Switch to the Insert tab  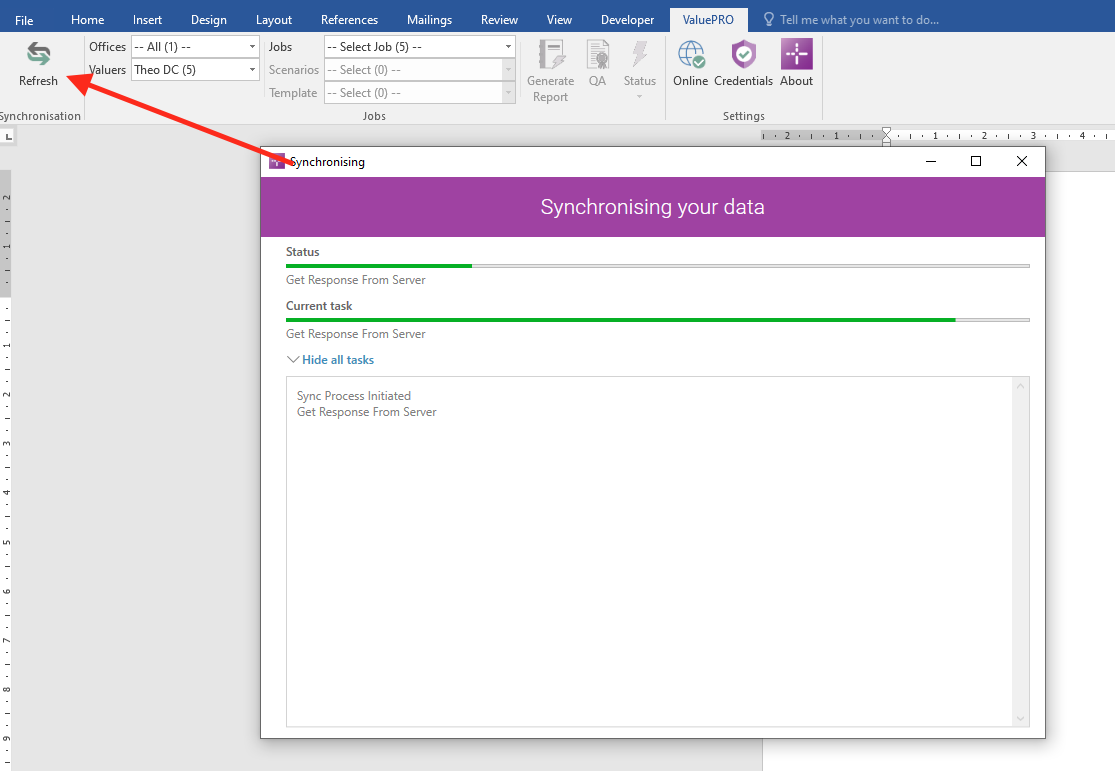pyautogui.click(x=147, y=20)
